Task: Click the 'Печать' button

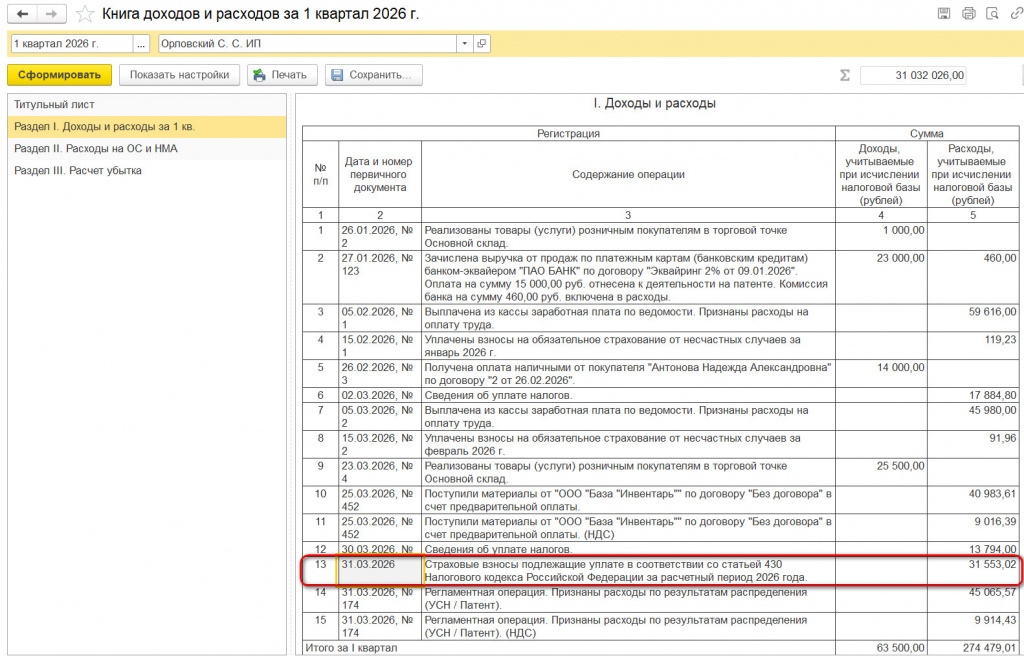Action: pyautogui.click(x=281, y=74)
